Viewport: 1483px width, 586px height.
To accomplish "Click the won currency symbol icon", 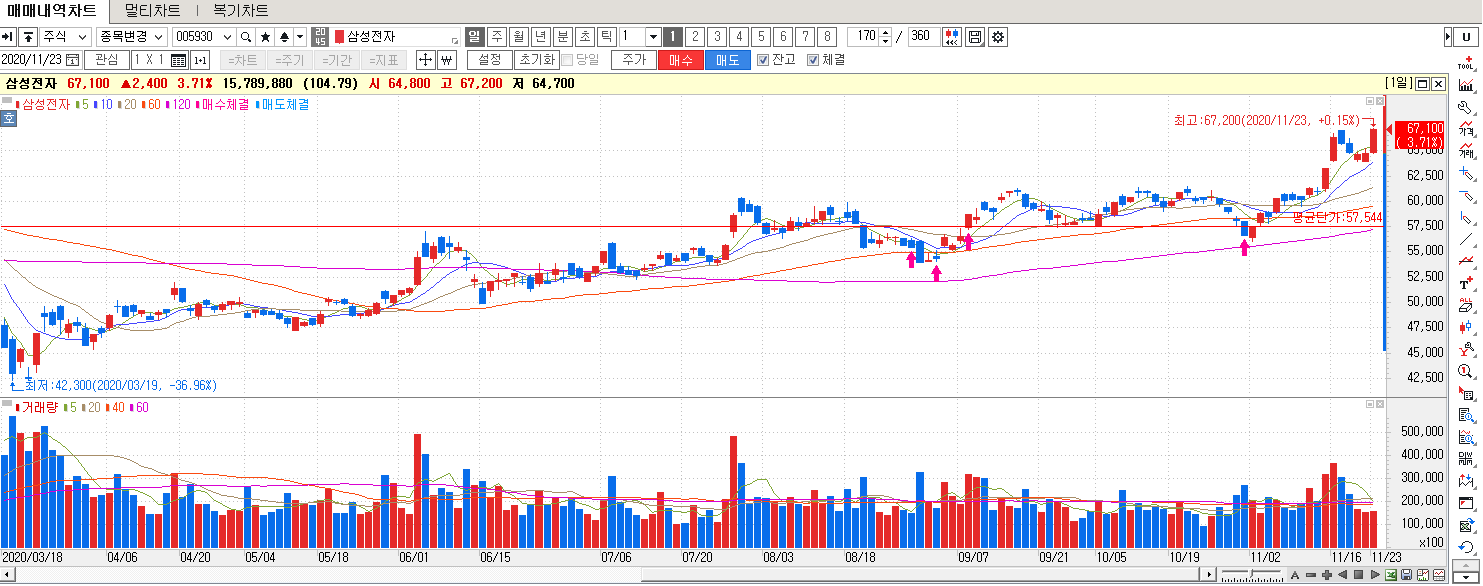I will (447, 60).
